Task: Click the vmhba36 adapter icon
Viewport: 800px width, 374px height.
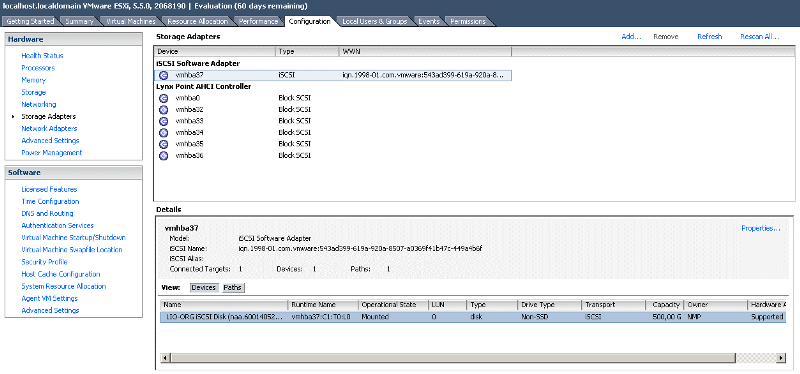Action: (164, 156)
